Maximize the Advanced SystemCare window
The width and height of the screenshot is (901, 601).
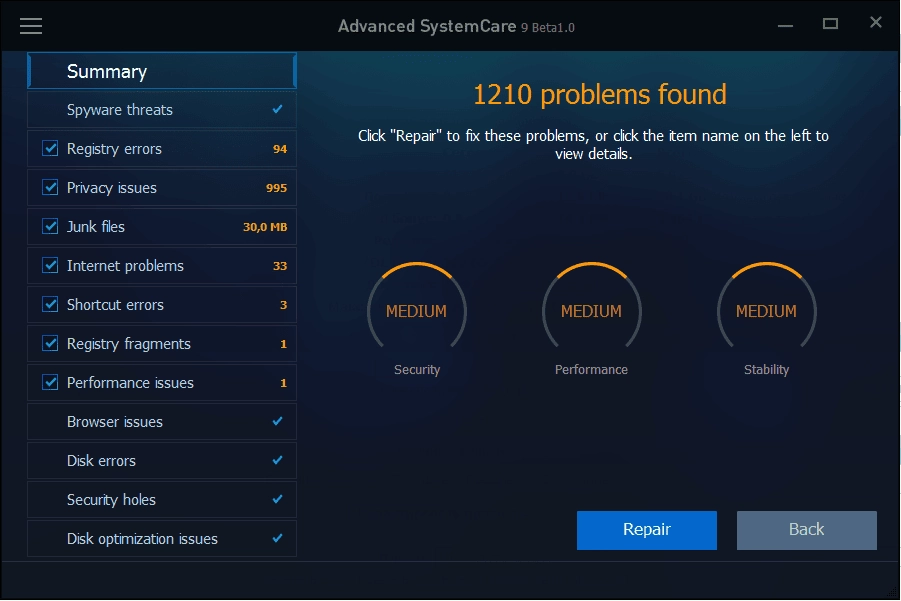tap(830, 24)
